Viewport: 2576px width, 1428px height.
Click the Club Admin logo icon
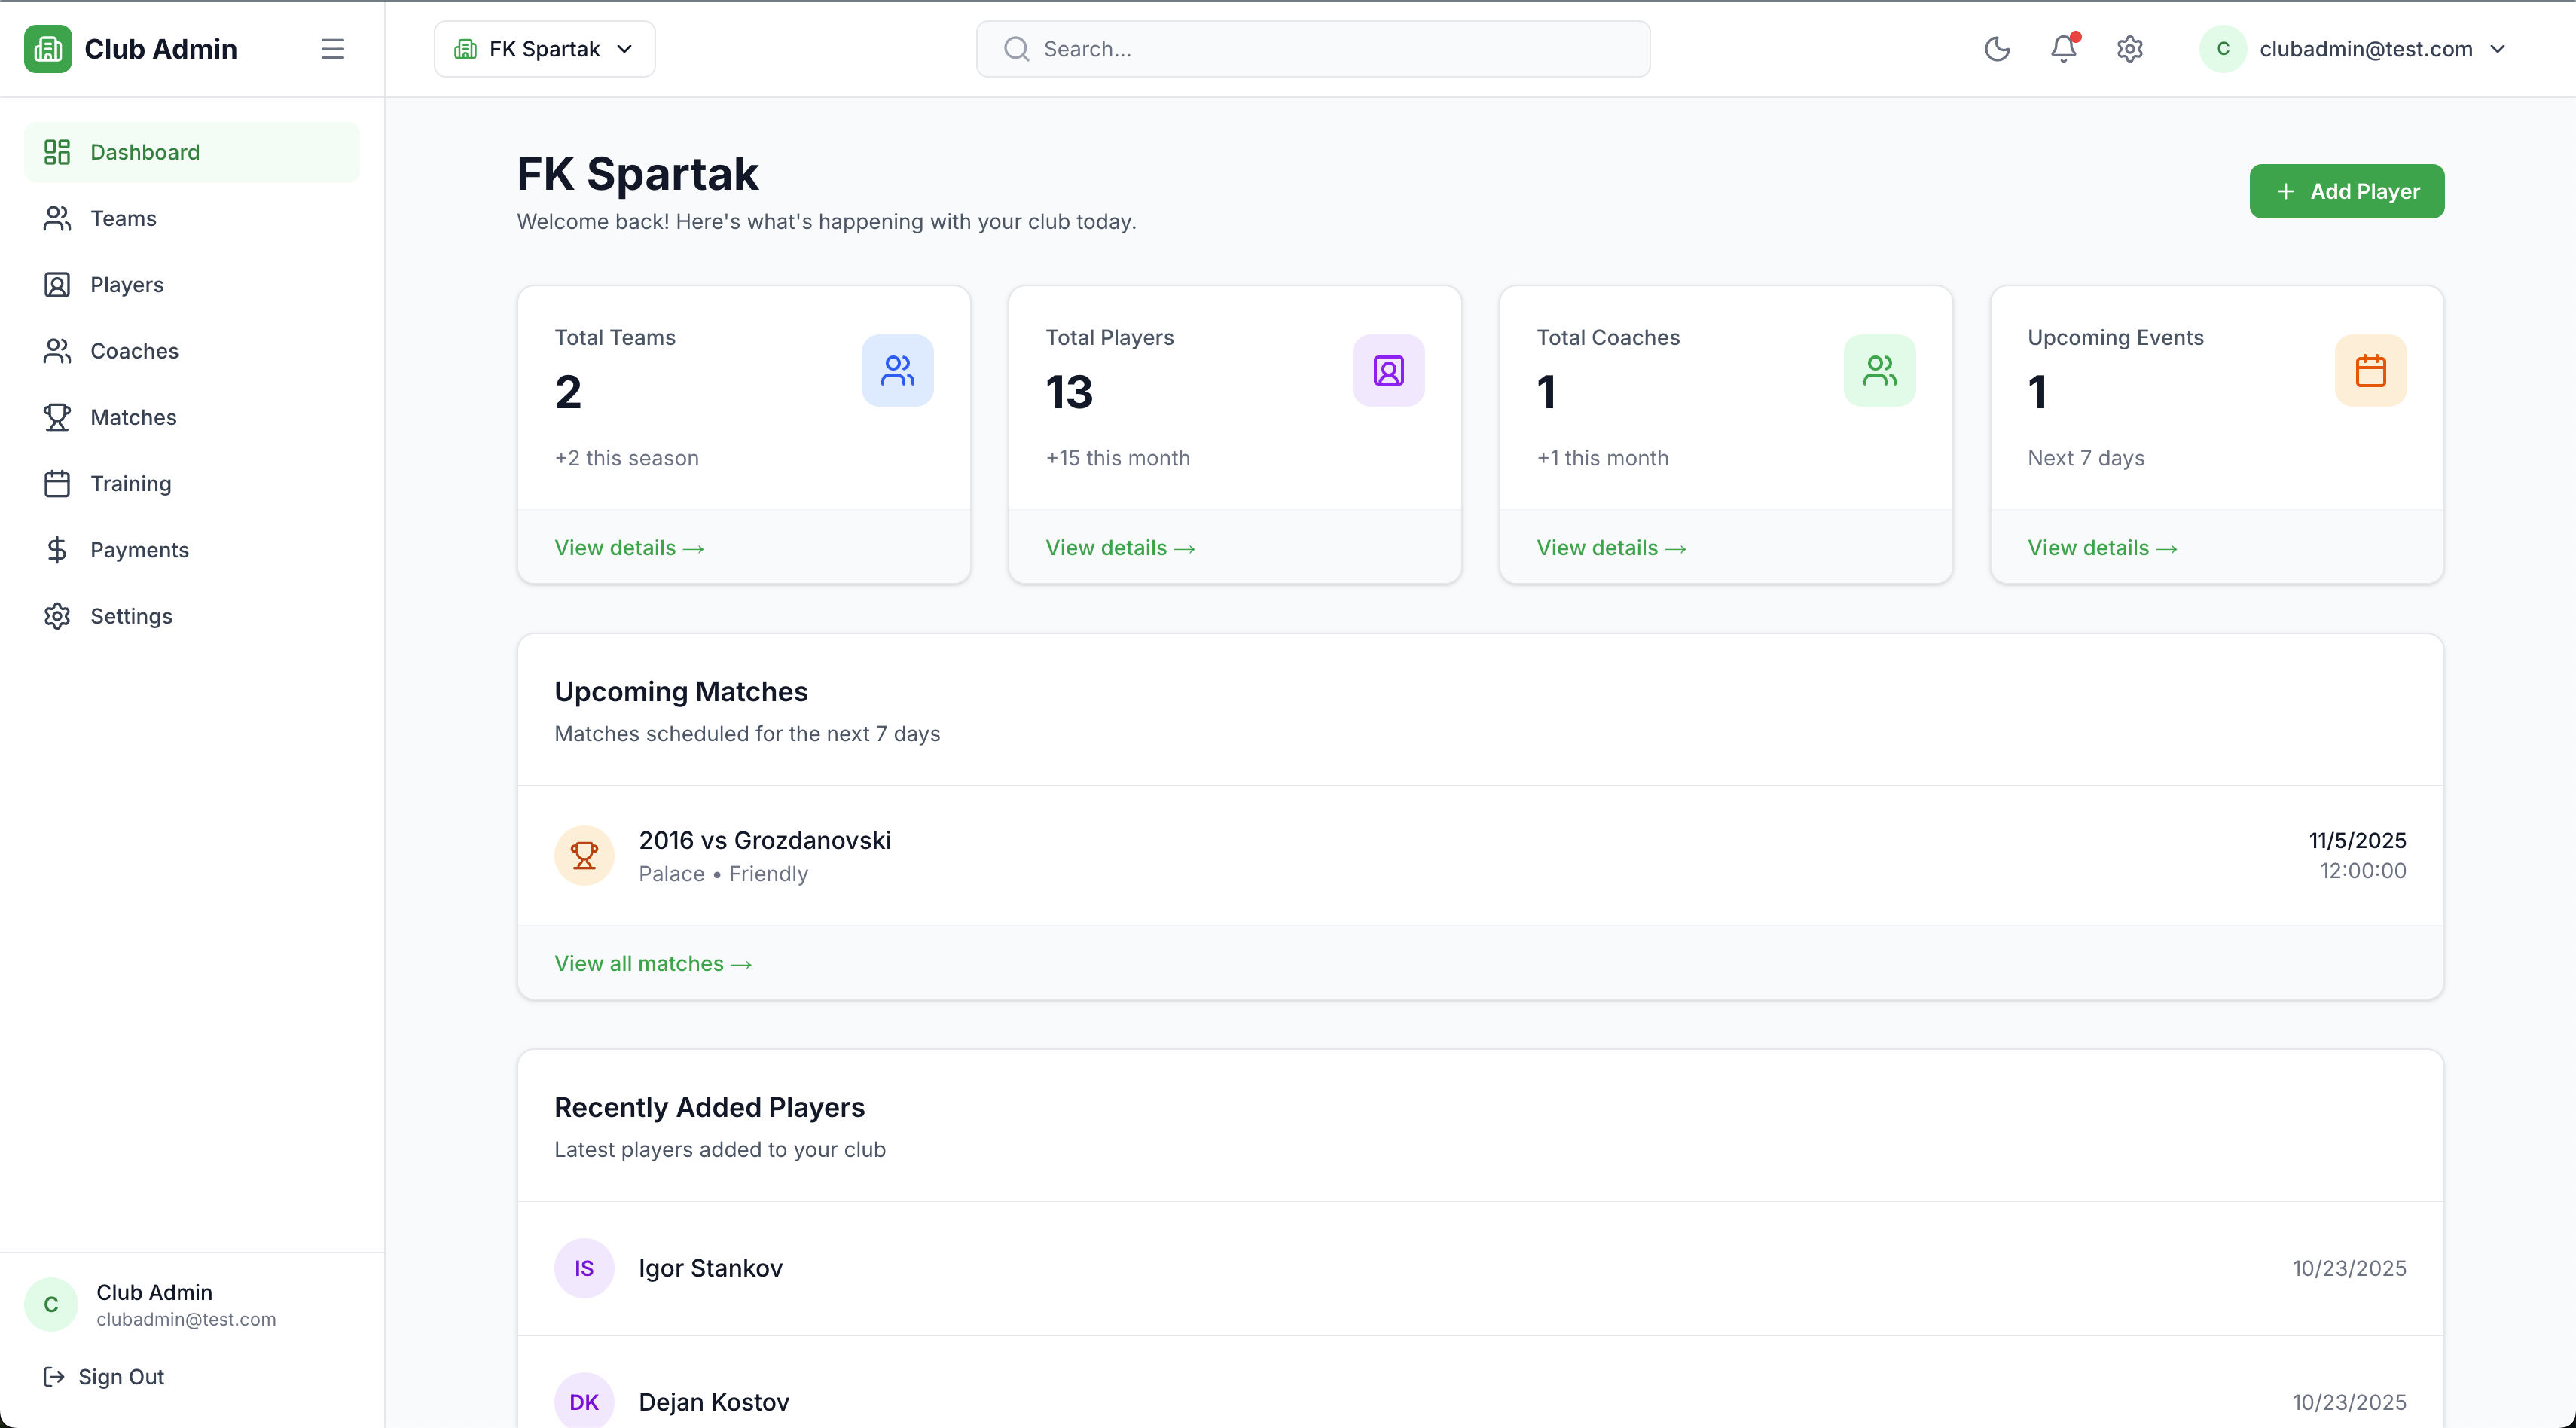click(x=48, y=49)
